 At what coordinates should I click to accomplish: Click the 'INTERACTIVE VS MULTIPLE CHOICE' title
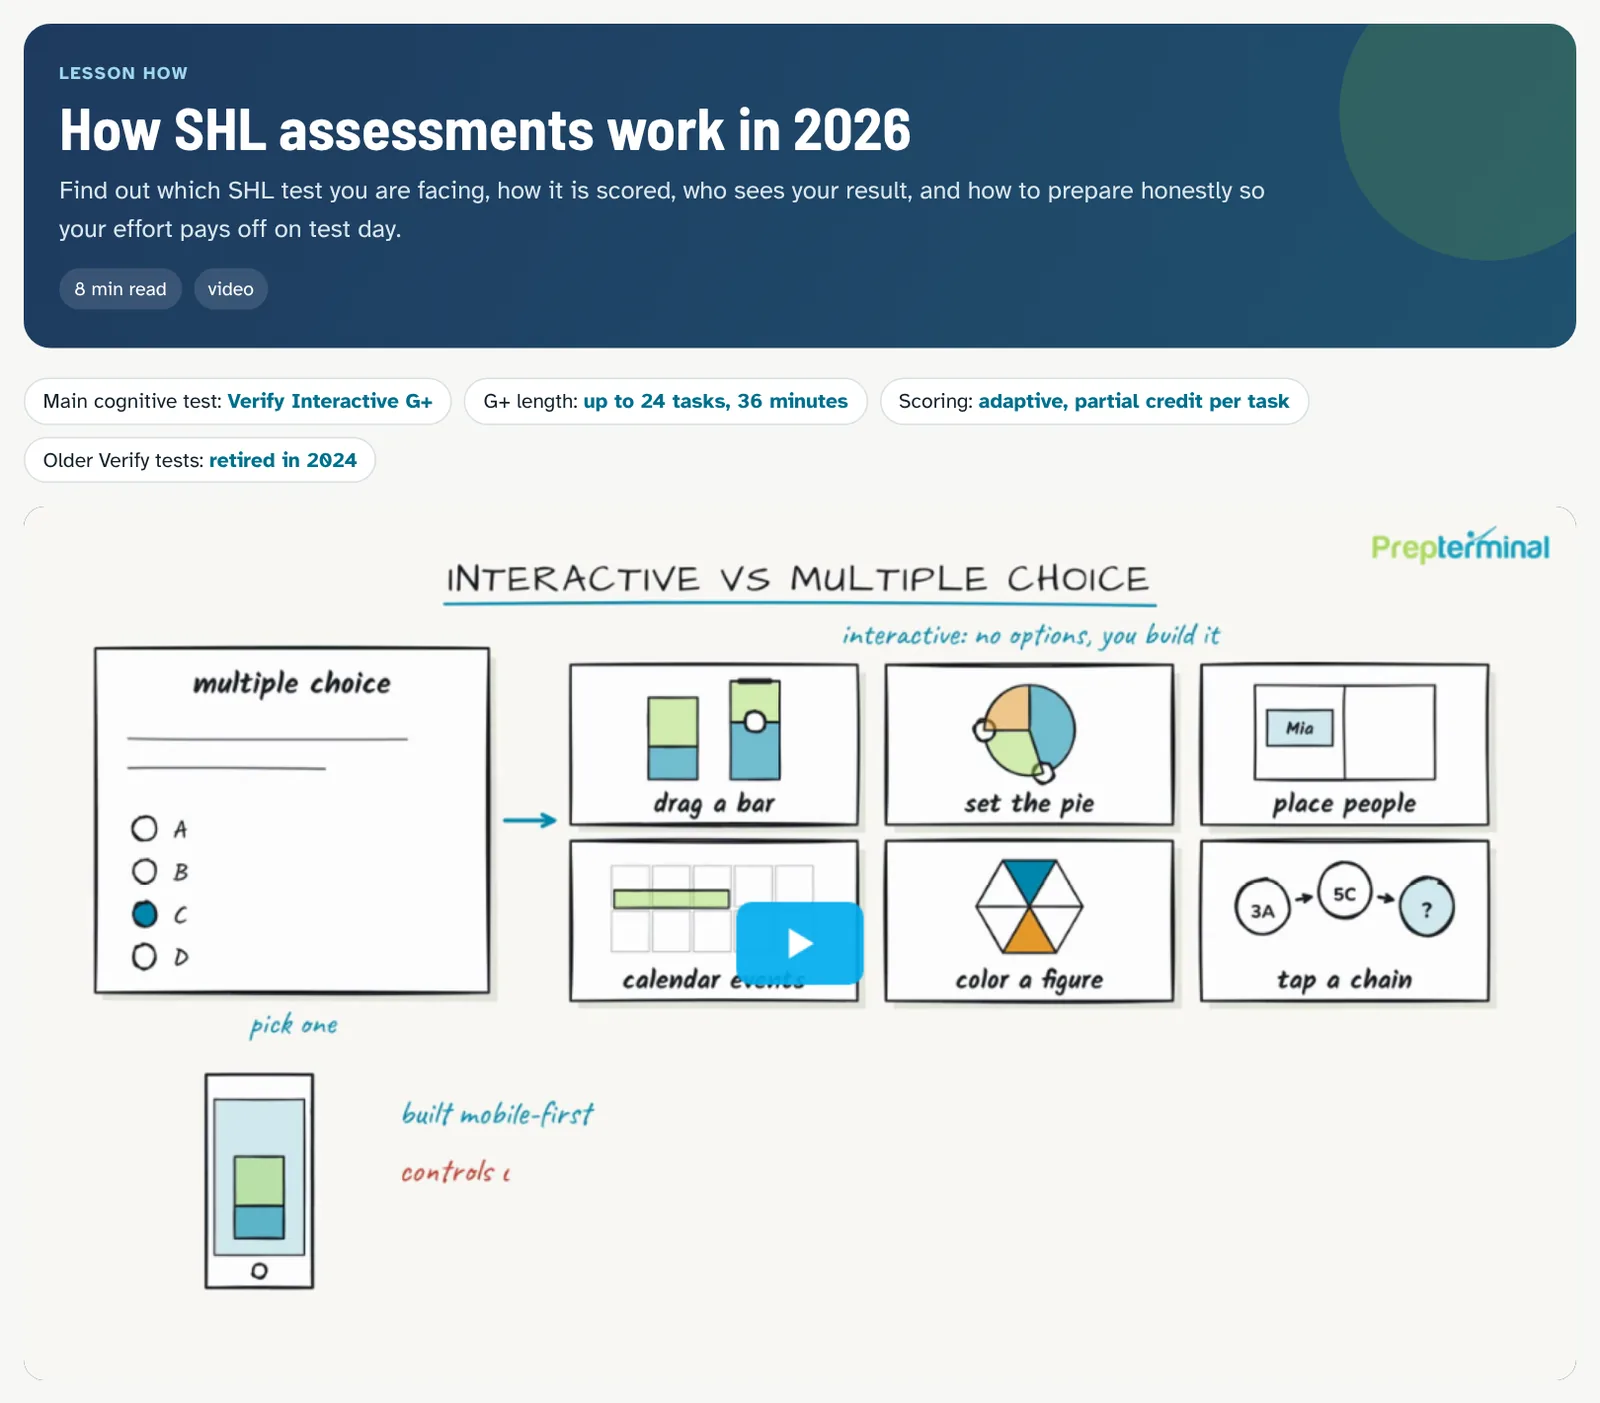click(798, 579)
